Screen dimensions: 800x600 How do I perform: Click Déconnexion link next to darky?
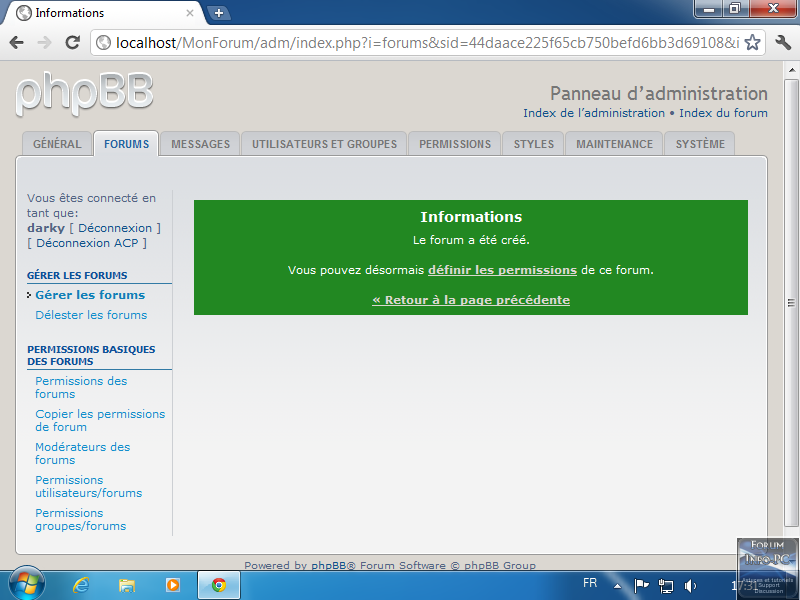(x=115, y=228)
